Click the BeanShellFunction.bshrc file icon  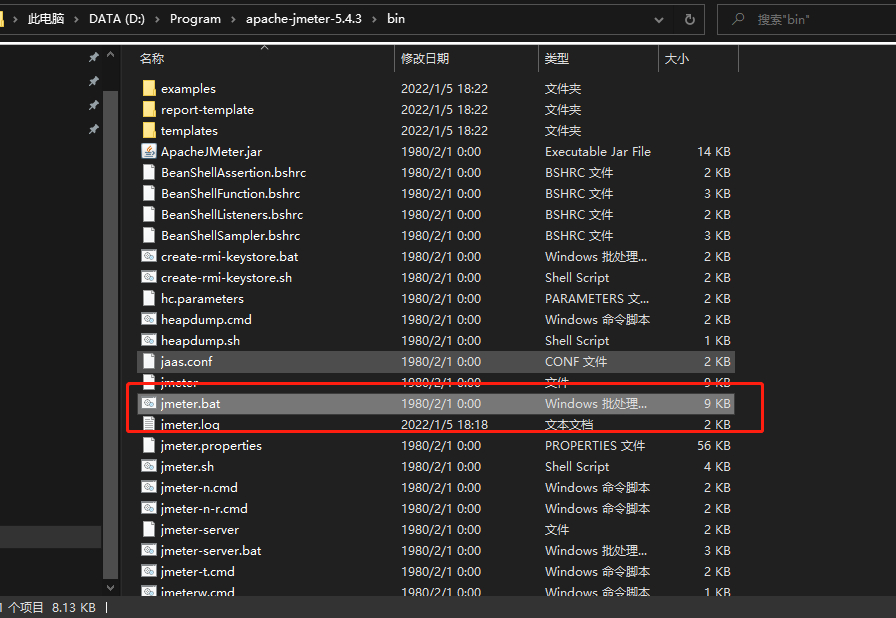pos(149,193)
